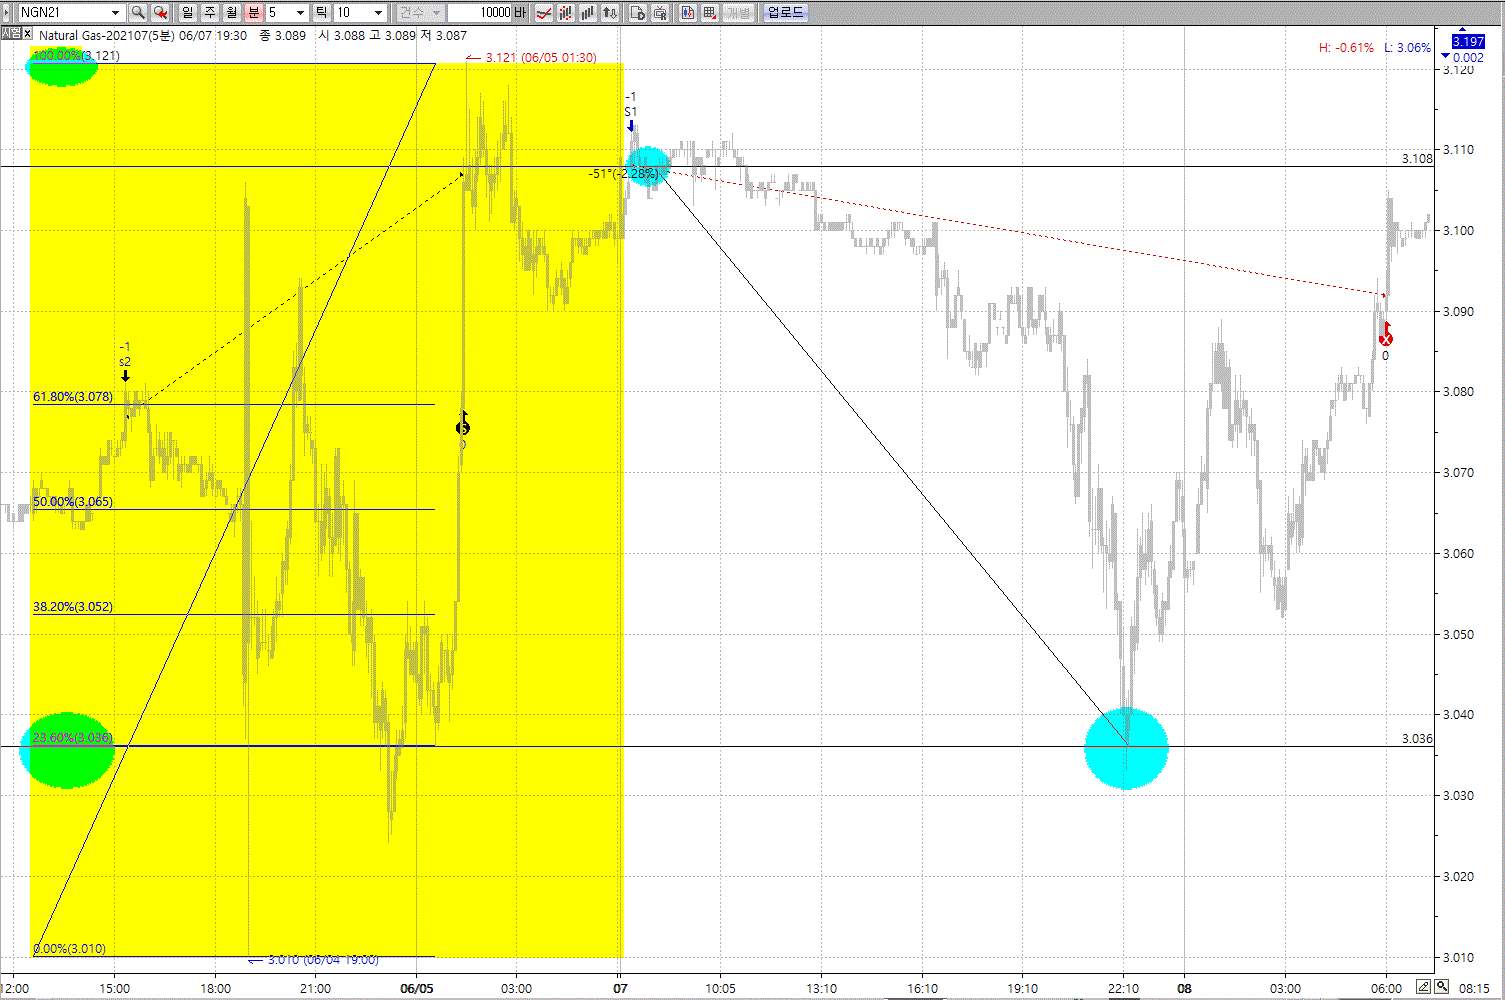Open the NGN21 symbol dropdown
This screenshot has width=1505, height=1000.
pyautogui.click(x=115, y=13)
